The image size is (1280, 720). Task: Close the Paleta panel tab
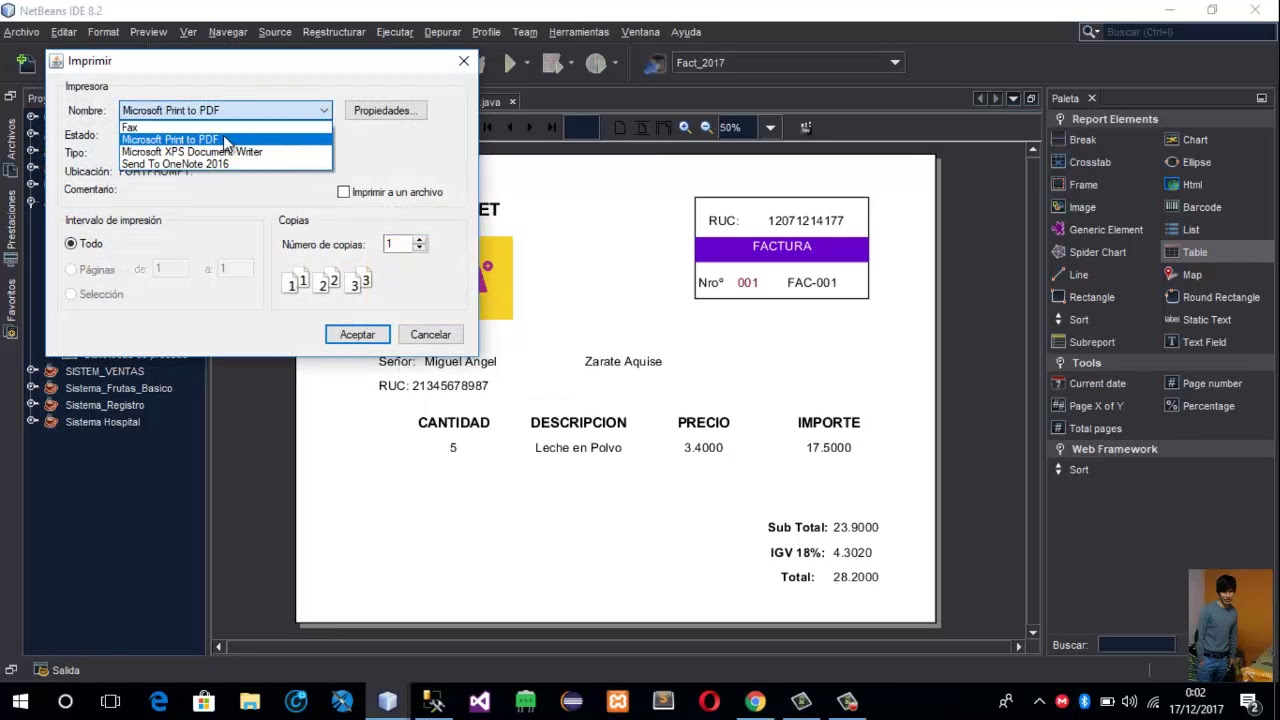coord(1092,98)
